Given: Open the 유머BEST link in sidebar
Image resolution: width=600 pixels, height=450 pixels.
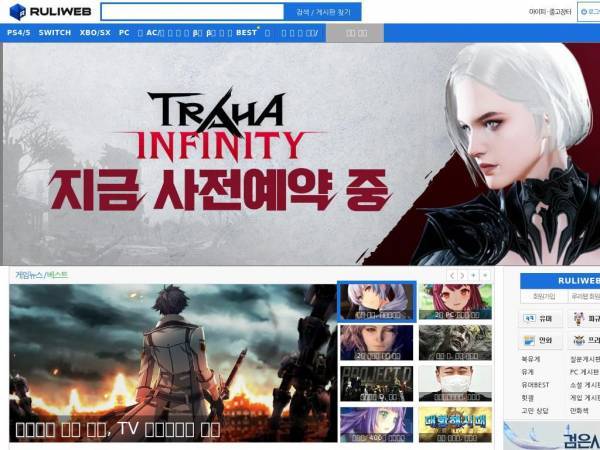Looking at the screenshot, I should pos(535,385).
